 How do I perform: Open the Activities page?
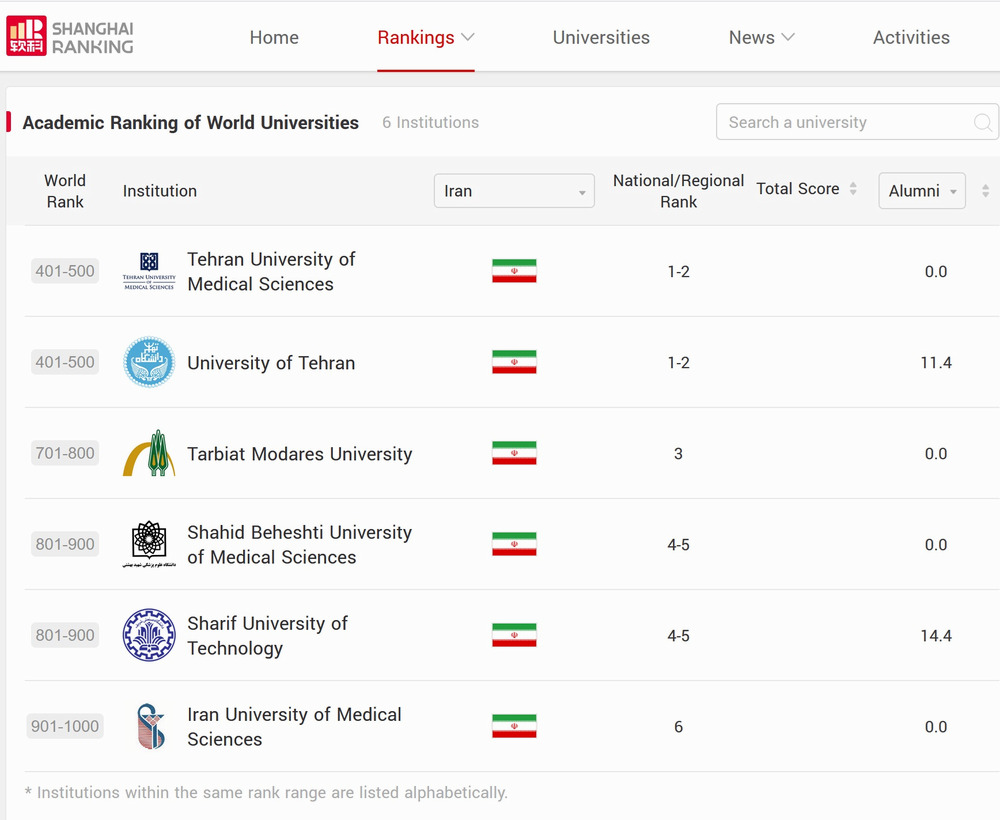coord(911,38)
